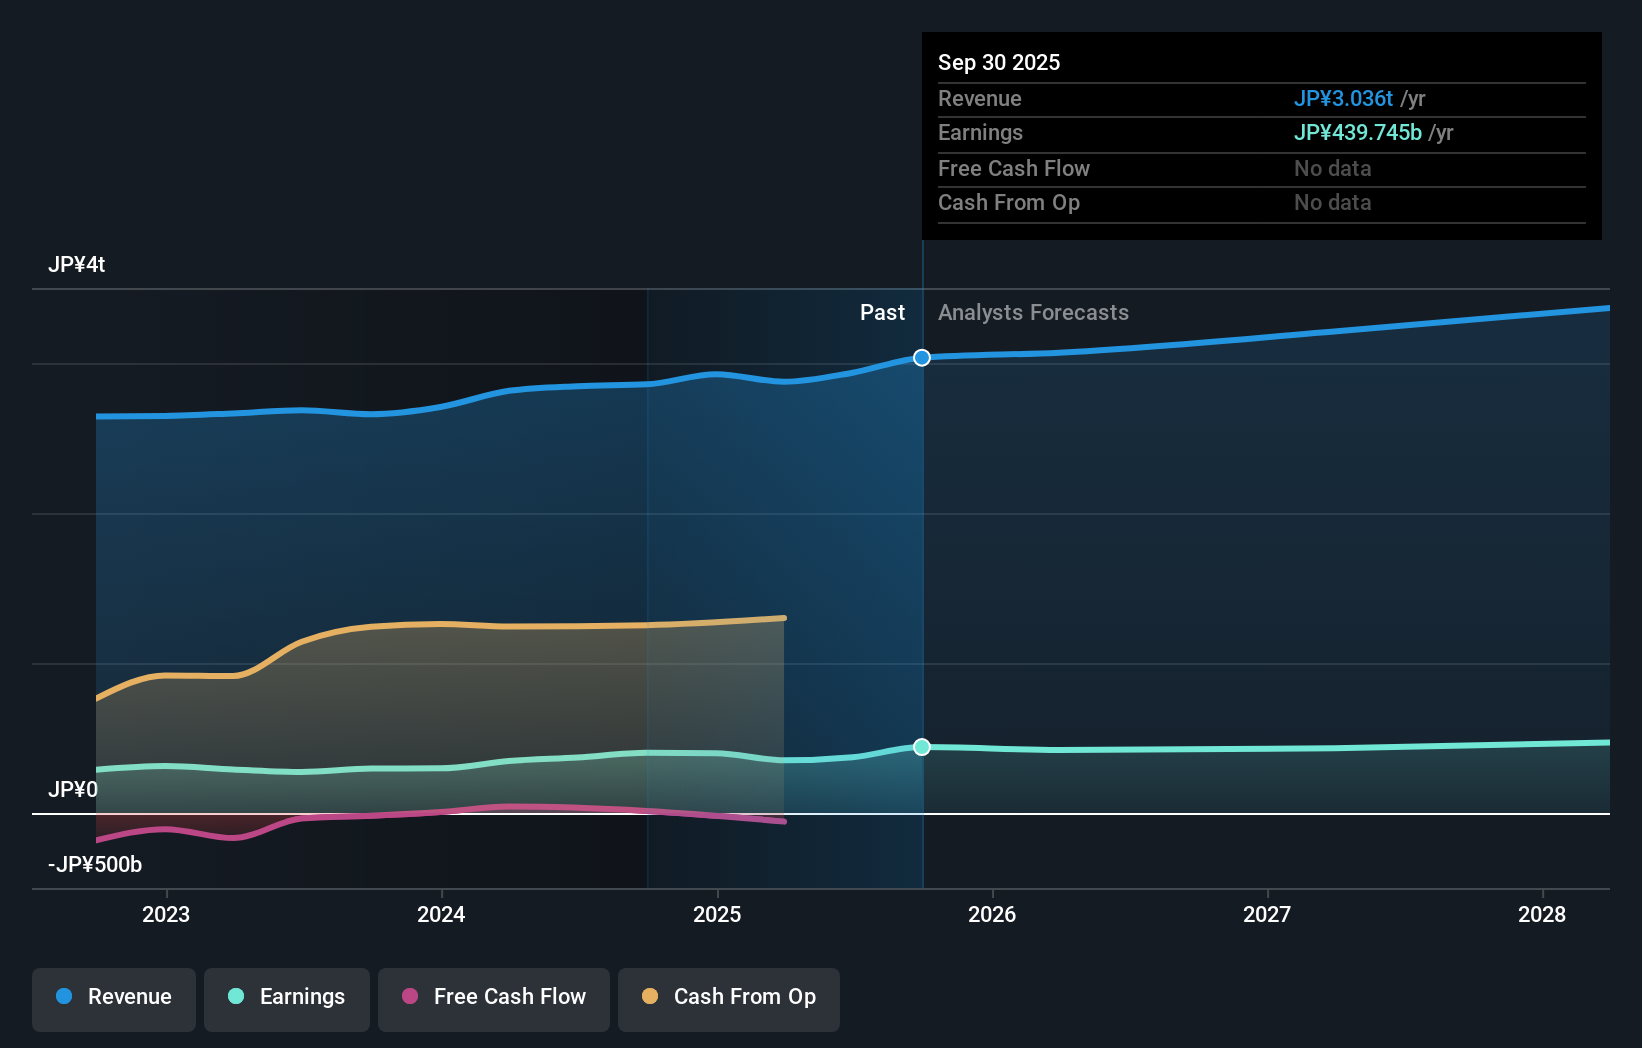Switch to the Analysts Forecasts section
Image resolution: width=1642 pixels, height=1048 pixels.
[x=1033, y=312]
